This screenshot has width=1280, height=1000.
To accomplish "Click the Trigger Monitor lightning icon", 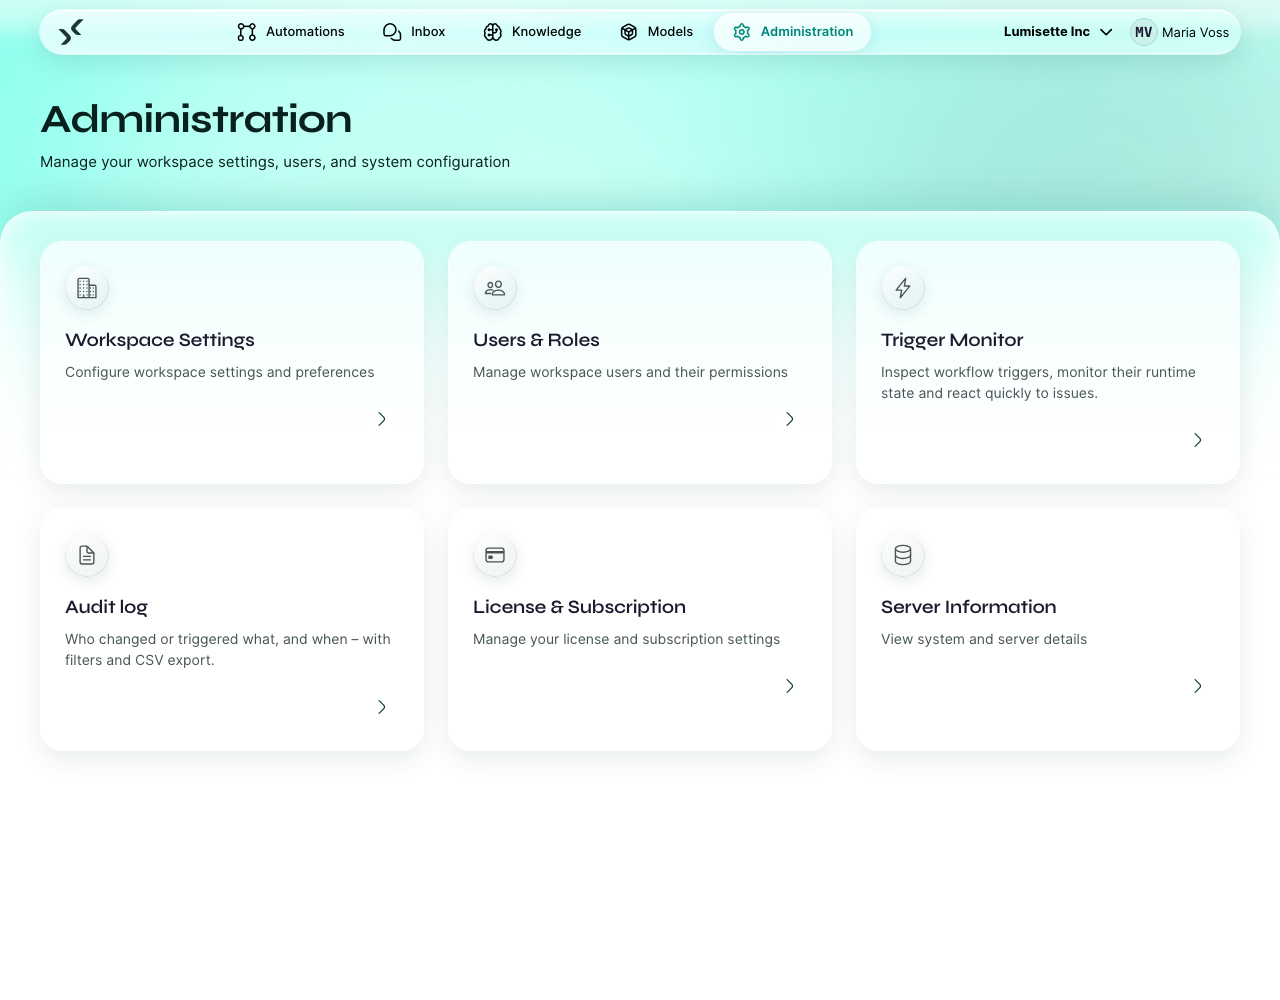I will 903,288.
